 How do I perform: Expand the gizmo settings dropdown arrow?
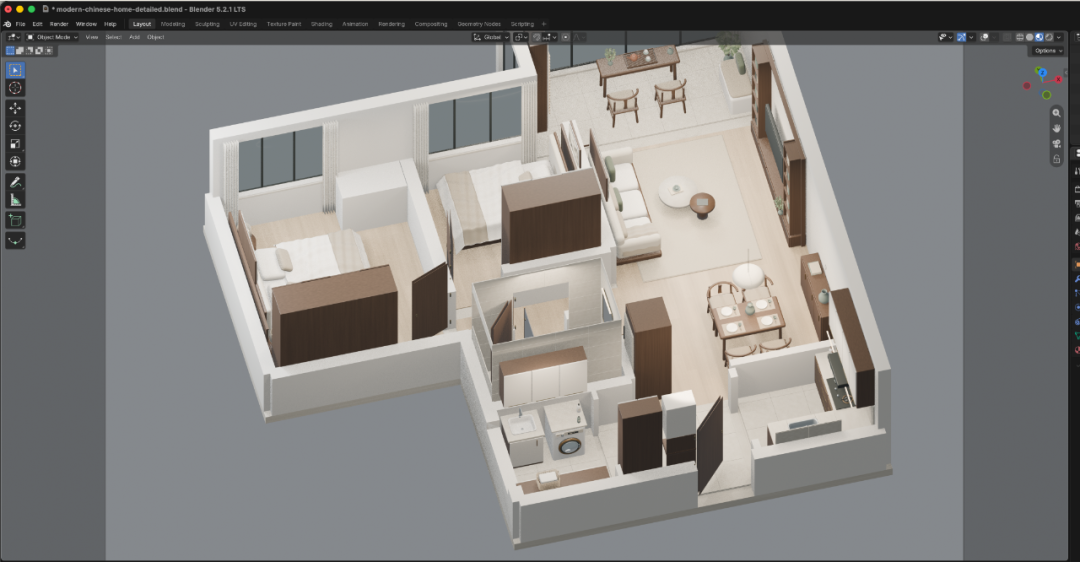(x=971, y=37)
